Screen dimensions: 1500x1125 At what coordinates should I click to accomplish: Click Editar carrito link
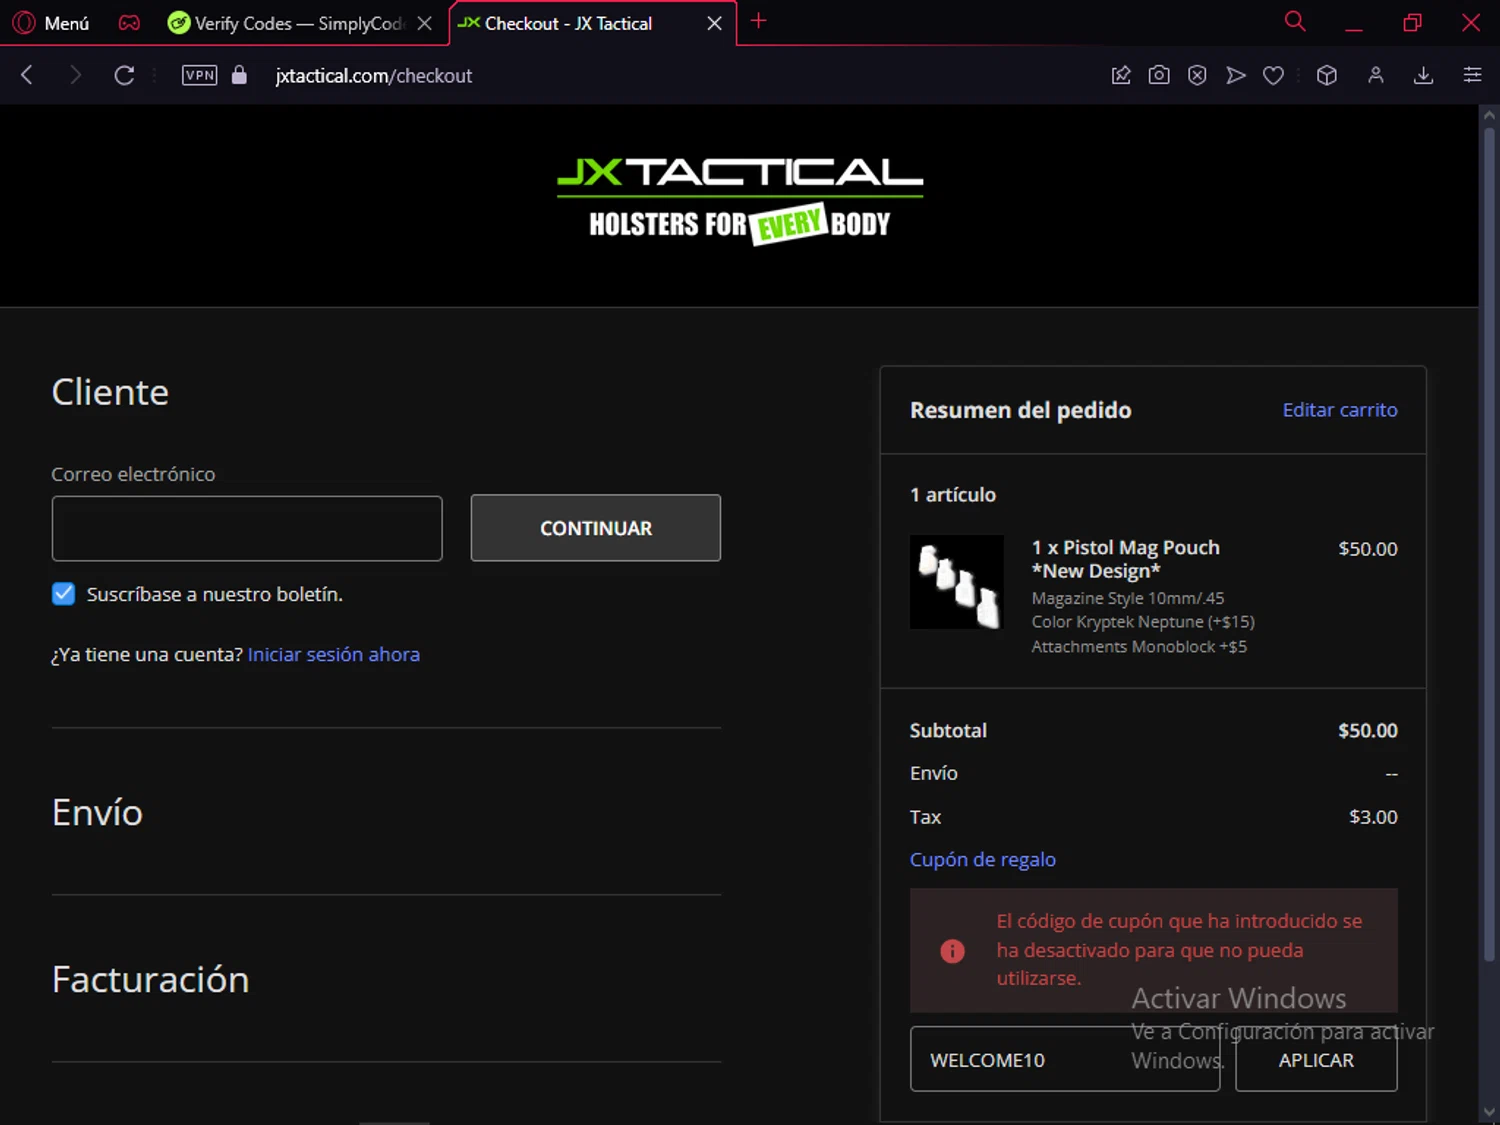(1340, 410)
